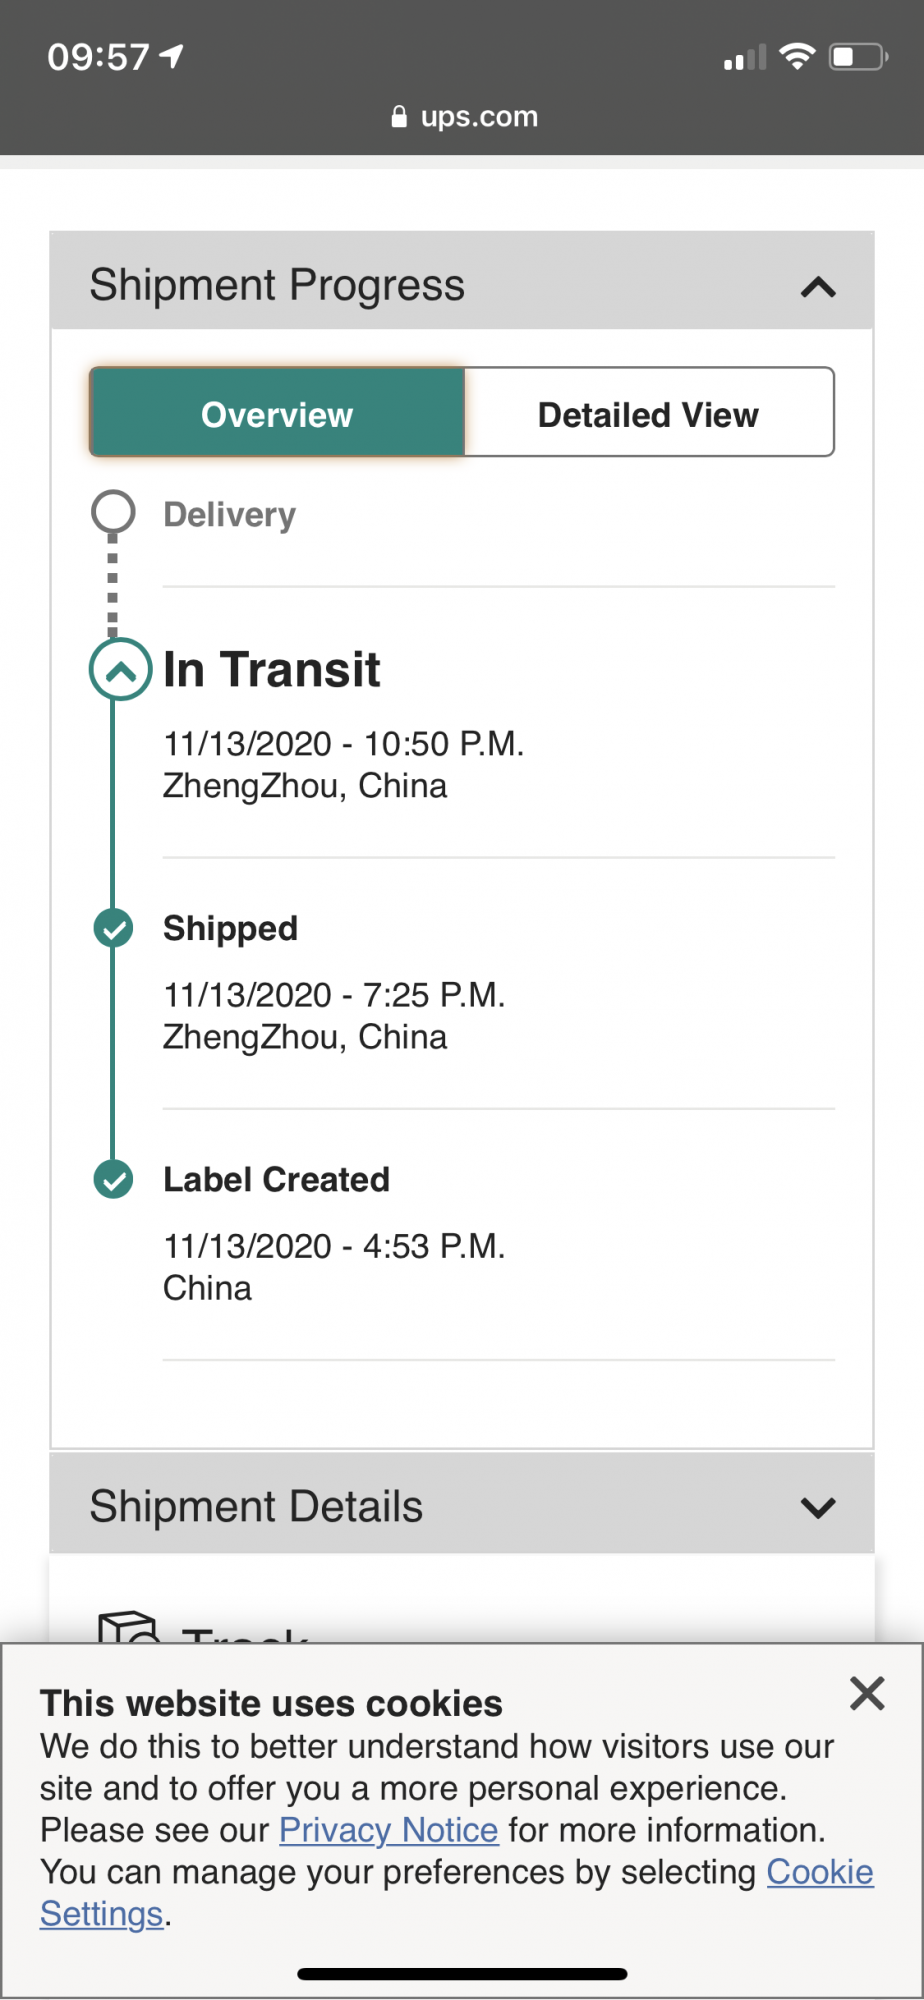Switch to the Overview tab

(277, 414)
